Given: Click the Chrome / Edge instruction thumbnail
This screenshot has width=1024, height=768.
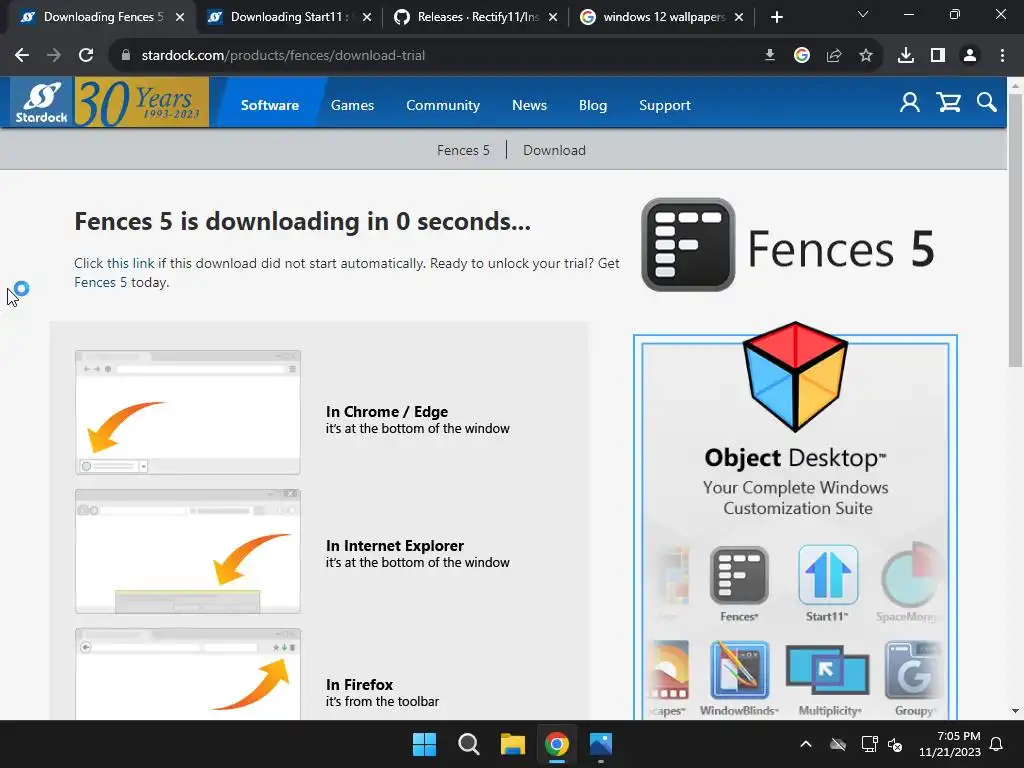Looking at the screenshot, I should [x=188, y=412].
